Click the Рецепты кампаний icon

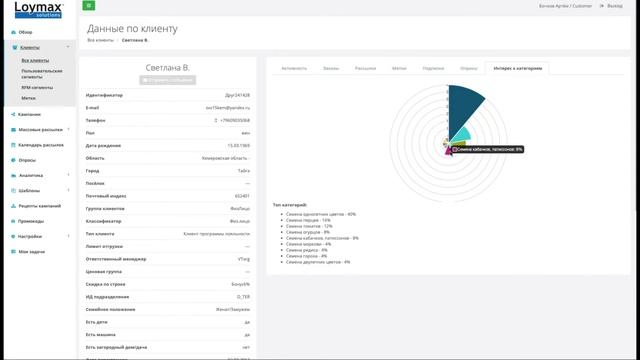[13, 206]
